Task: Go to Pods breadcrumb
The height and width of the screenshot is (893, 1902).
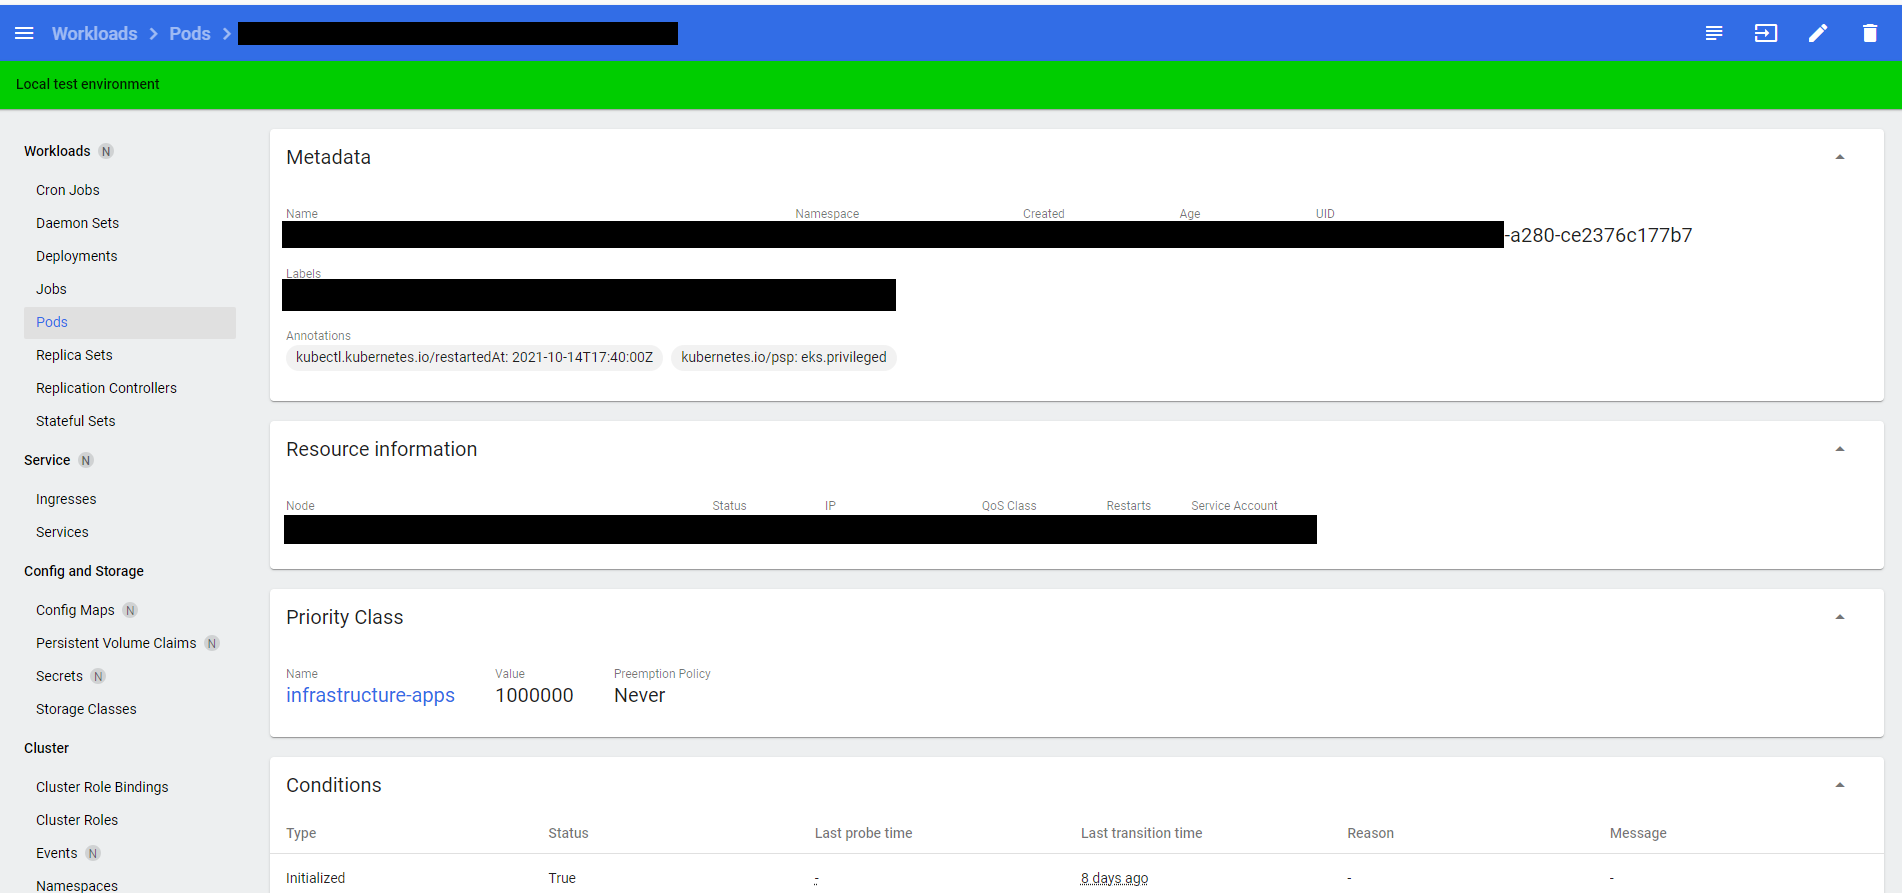Action: (x=190, y=33)
